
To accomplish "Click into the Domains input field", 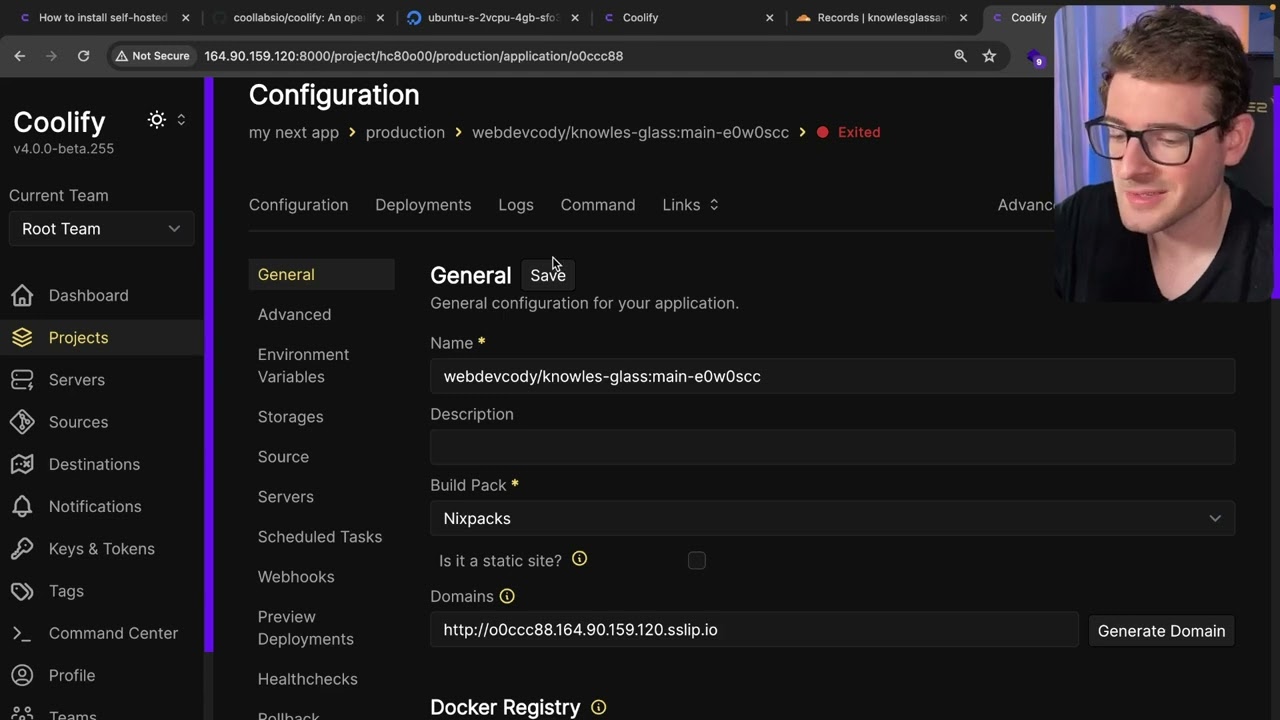I will pyautogui.click(x=754, y=630).
